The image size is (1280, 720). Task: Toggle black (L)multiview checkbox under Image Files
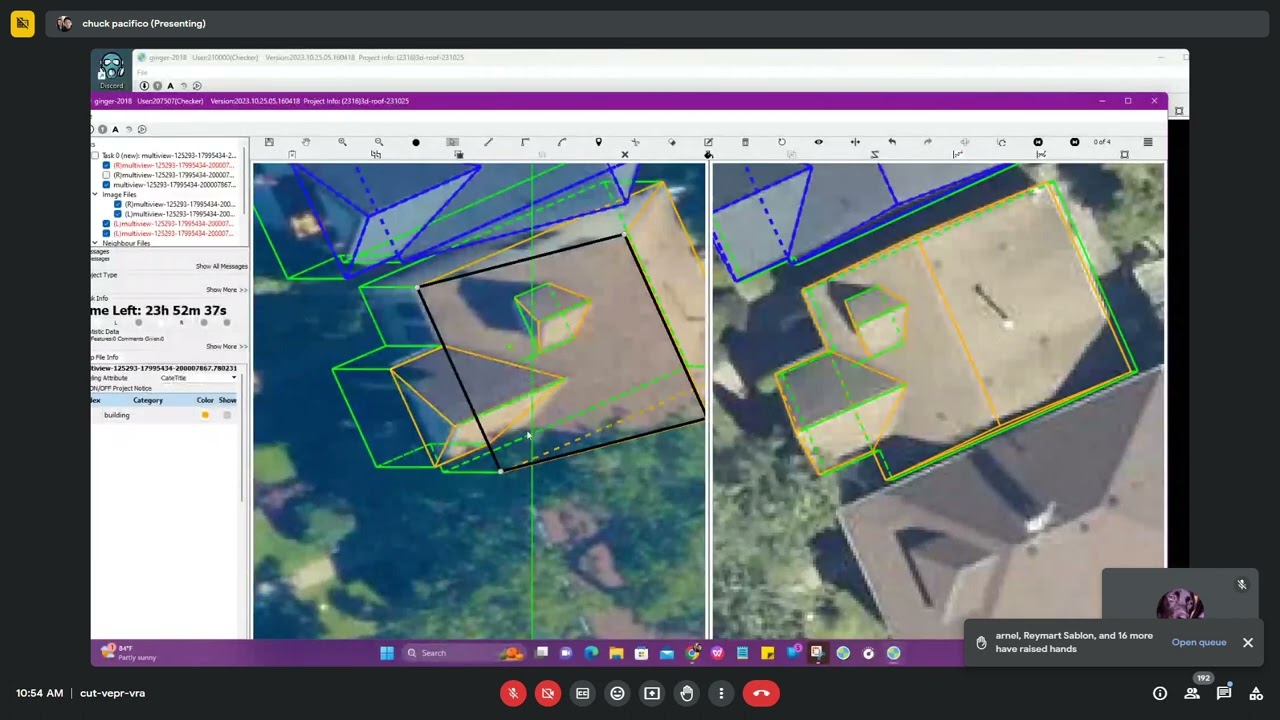118,214
